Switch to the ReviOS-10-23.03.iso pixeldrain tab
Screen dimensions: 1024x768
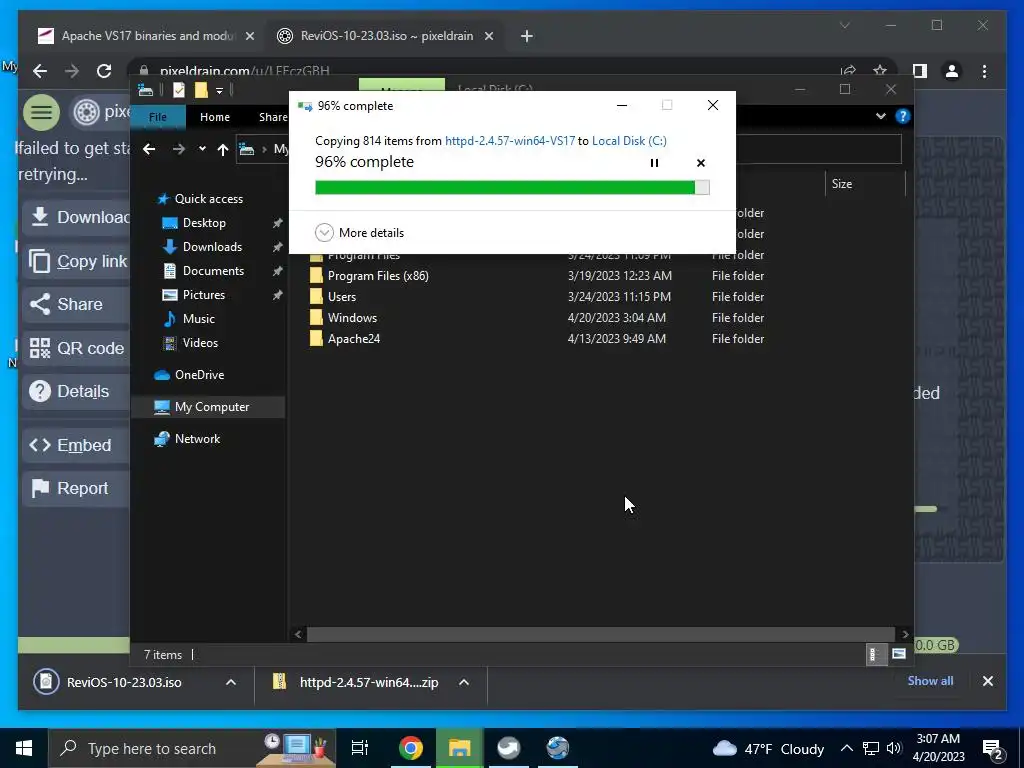pyautogui.click(x=386, y=36)
